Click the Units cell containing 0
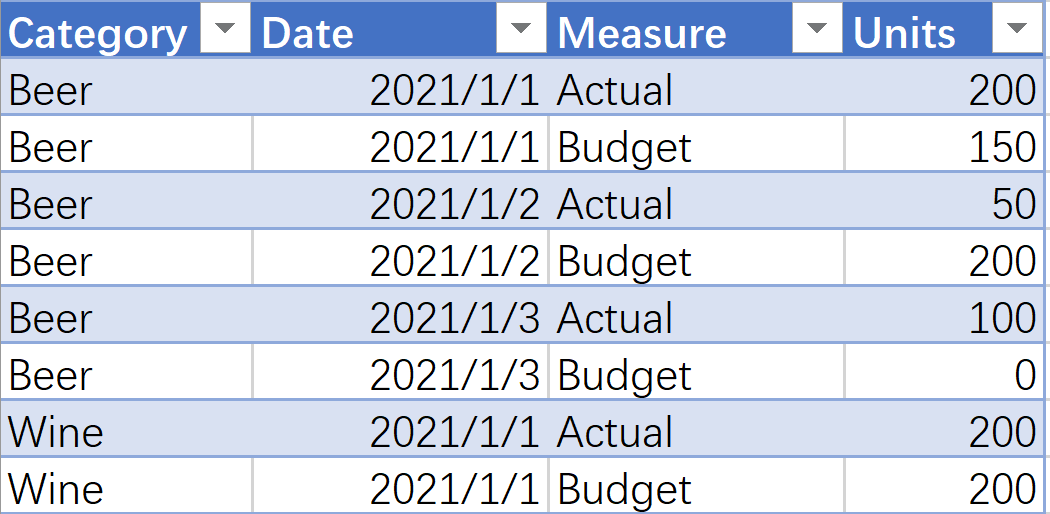 coord(944,371)
